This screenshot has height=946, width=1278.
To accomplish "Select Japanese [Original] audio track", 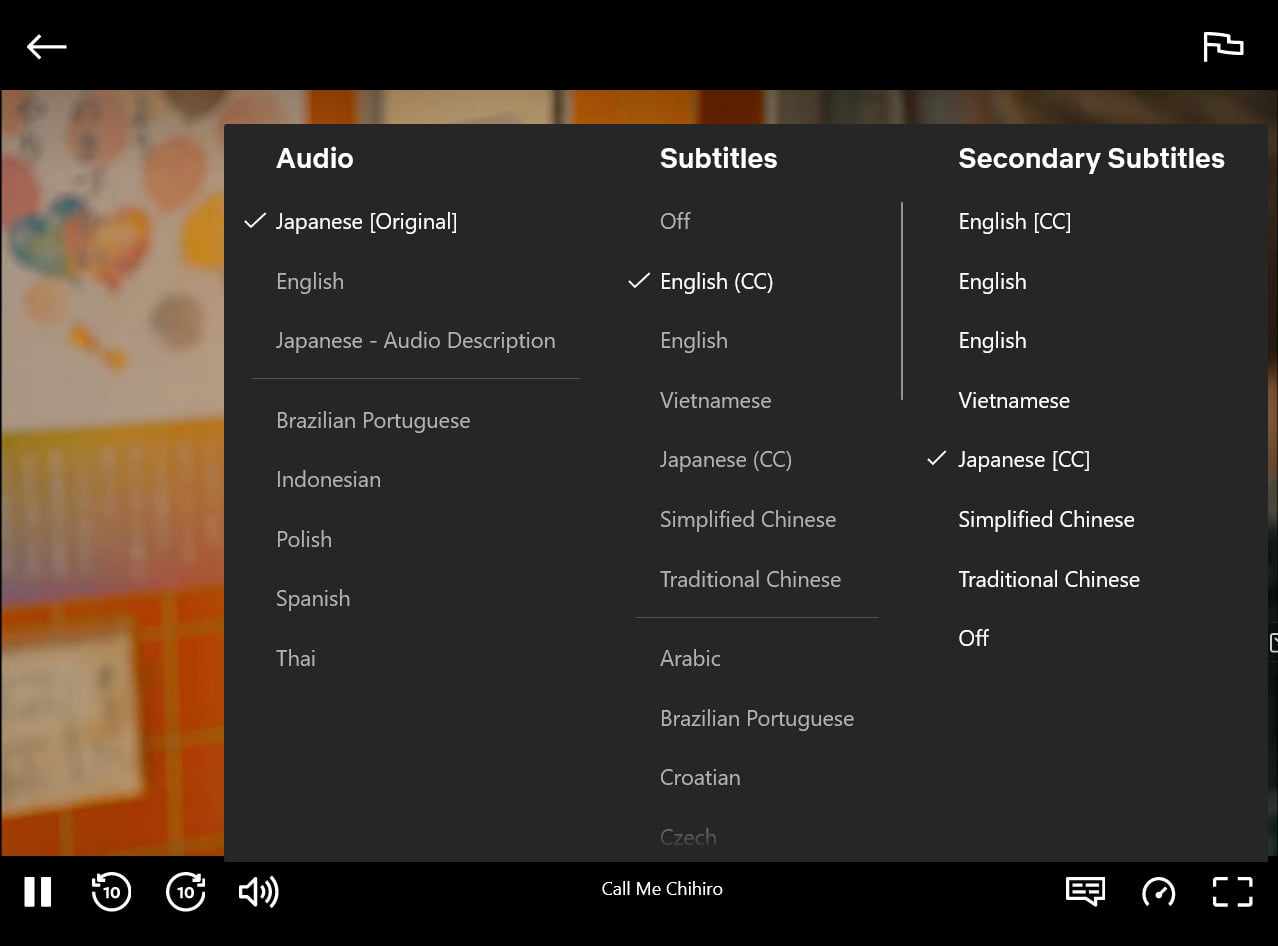I will (366, 222).
